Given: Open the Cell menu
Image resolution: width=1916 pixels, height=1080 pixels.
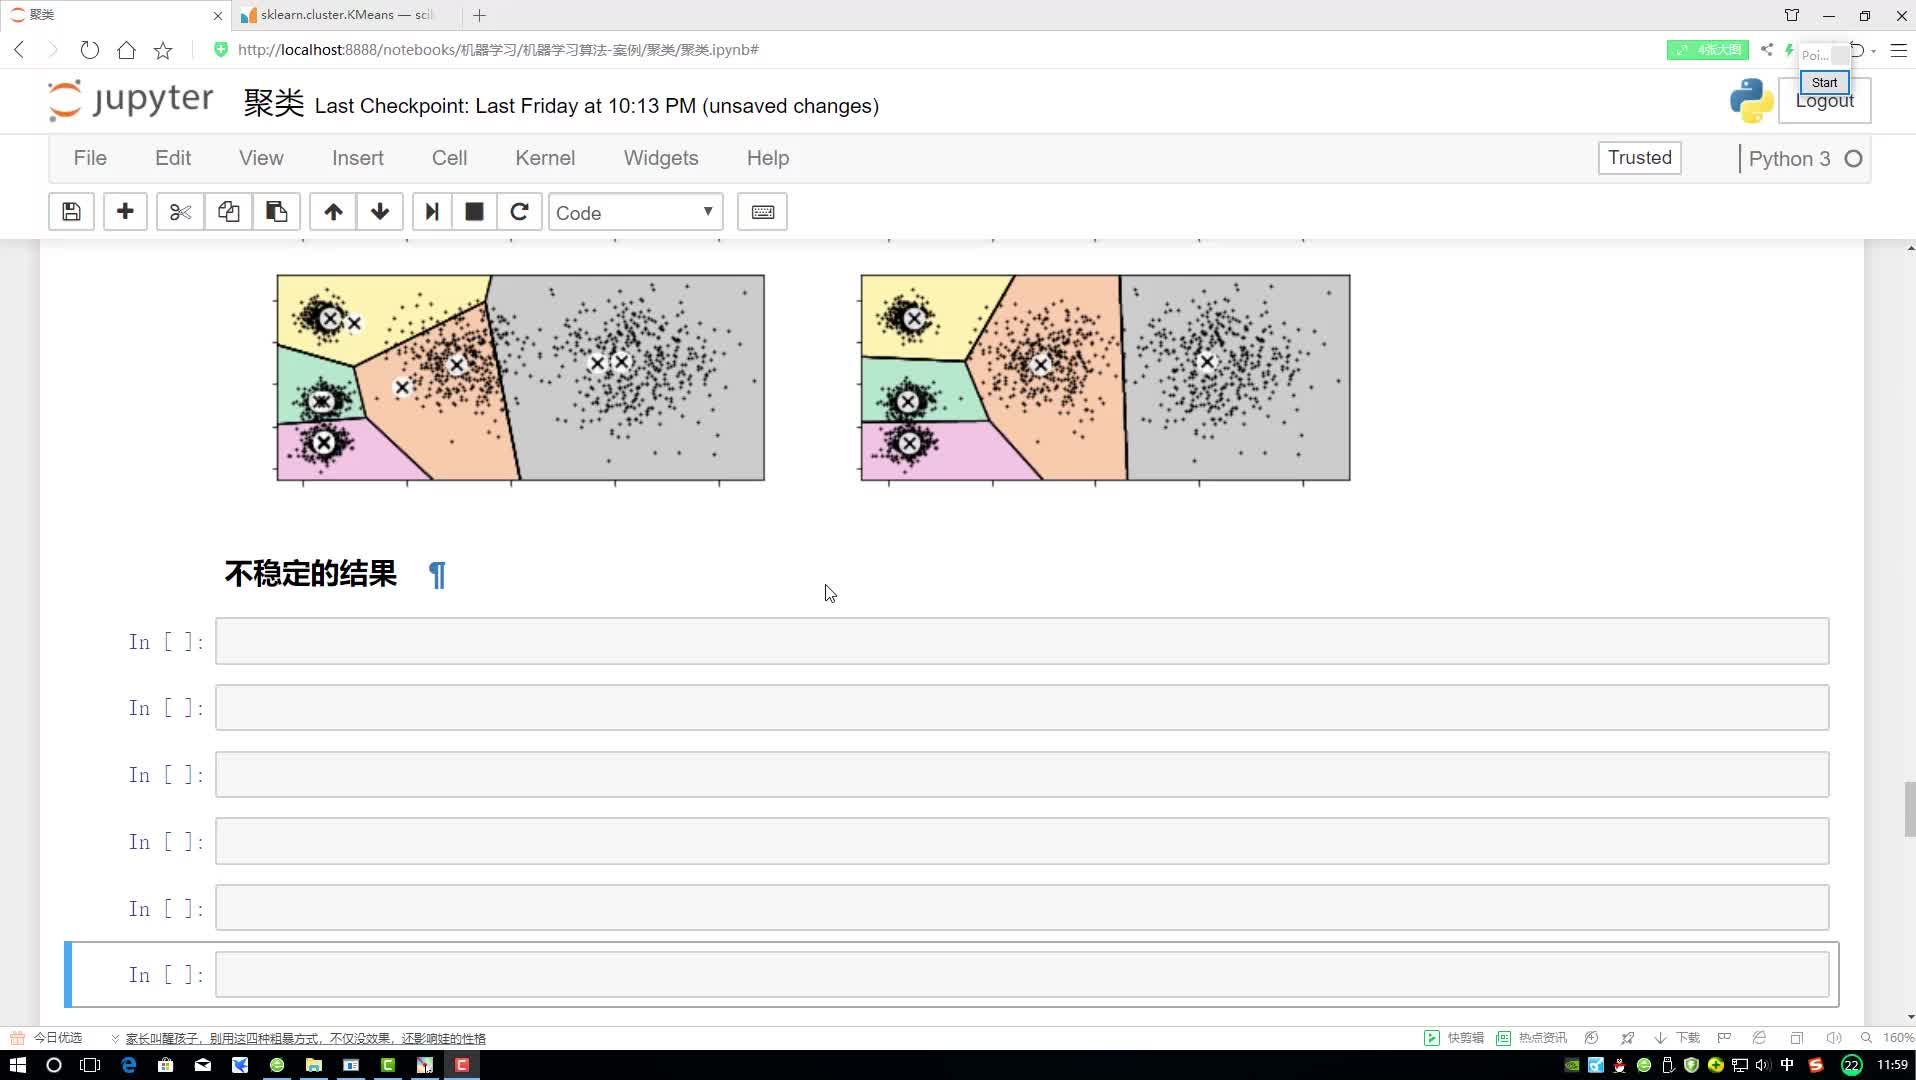Looking at the screenshot, I should tap(449, 158).
